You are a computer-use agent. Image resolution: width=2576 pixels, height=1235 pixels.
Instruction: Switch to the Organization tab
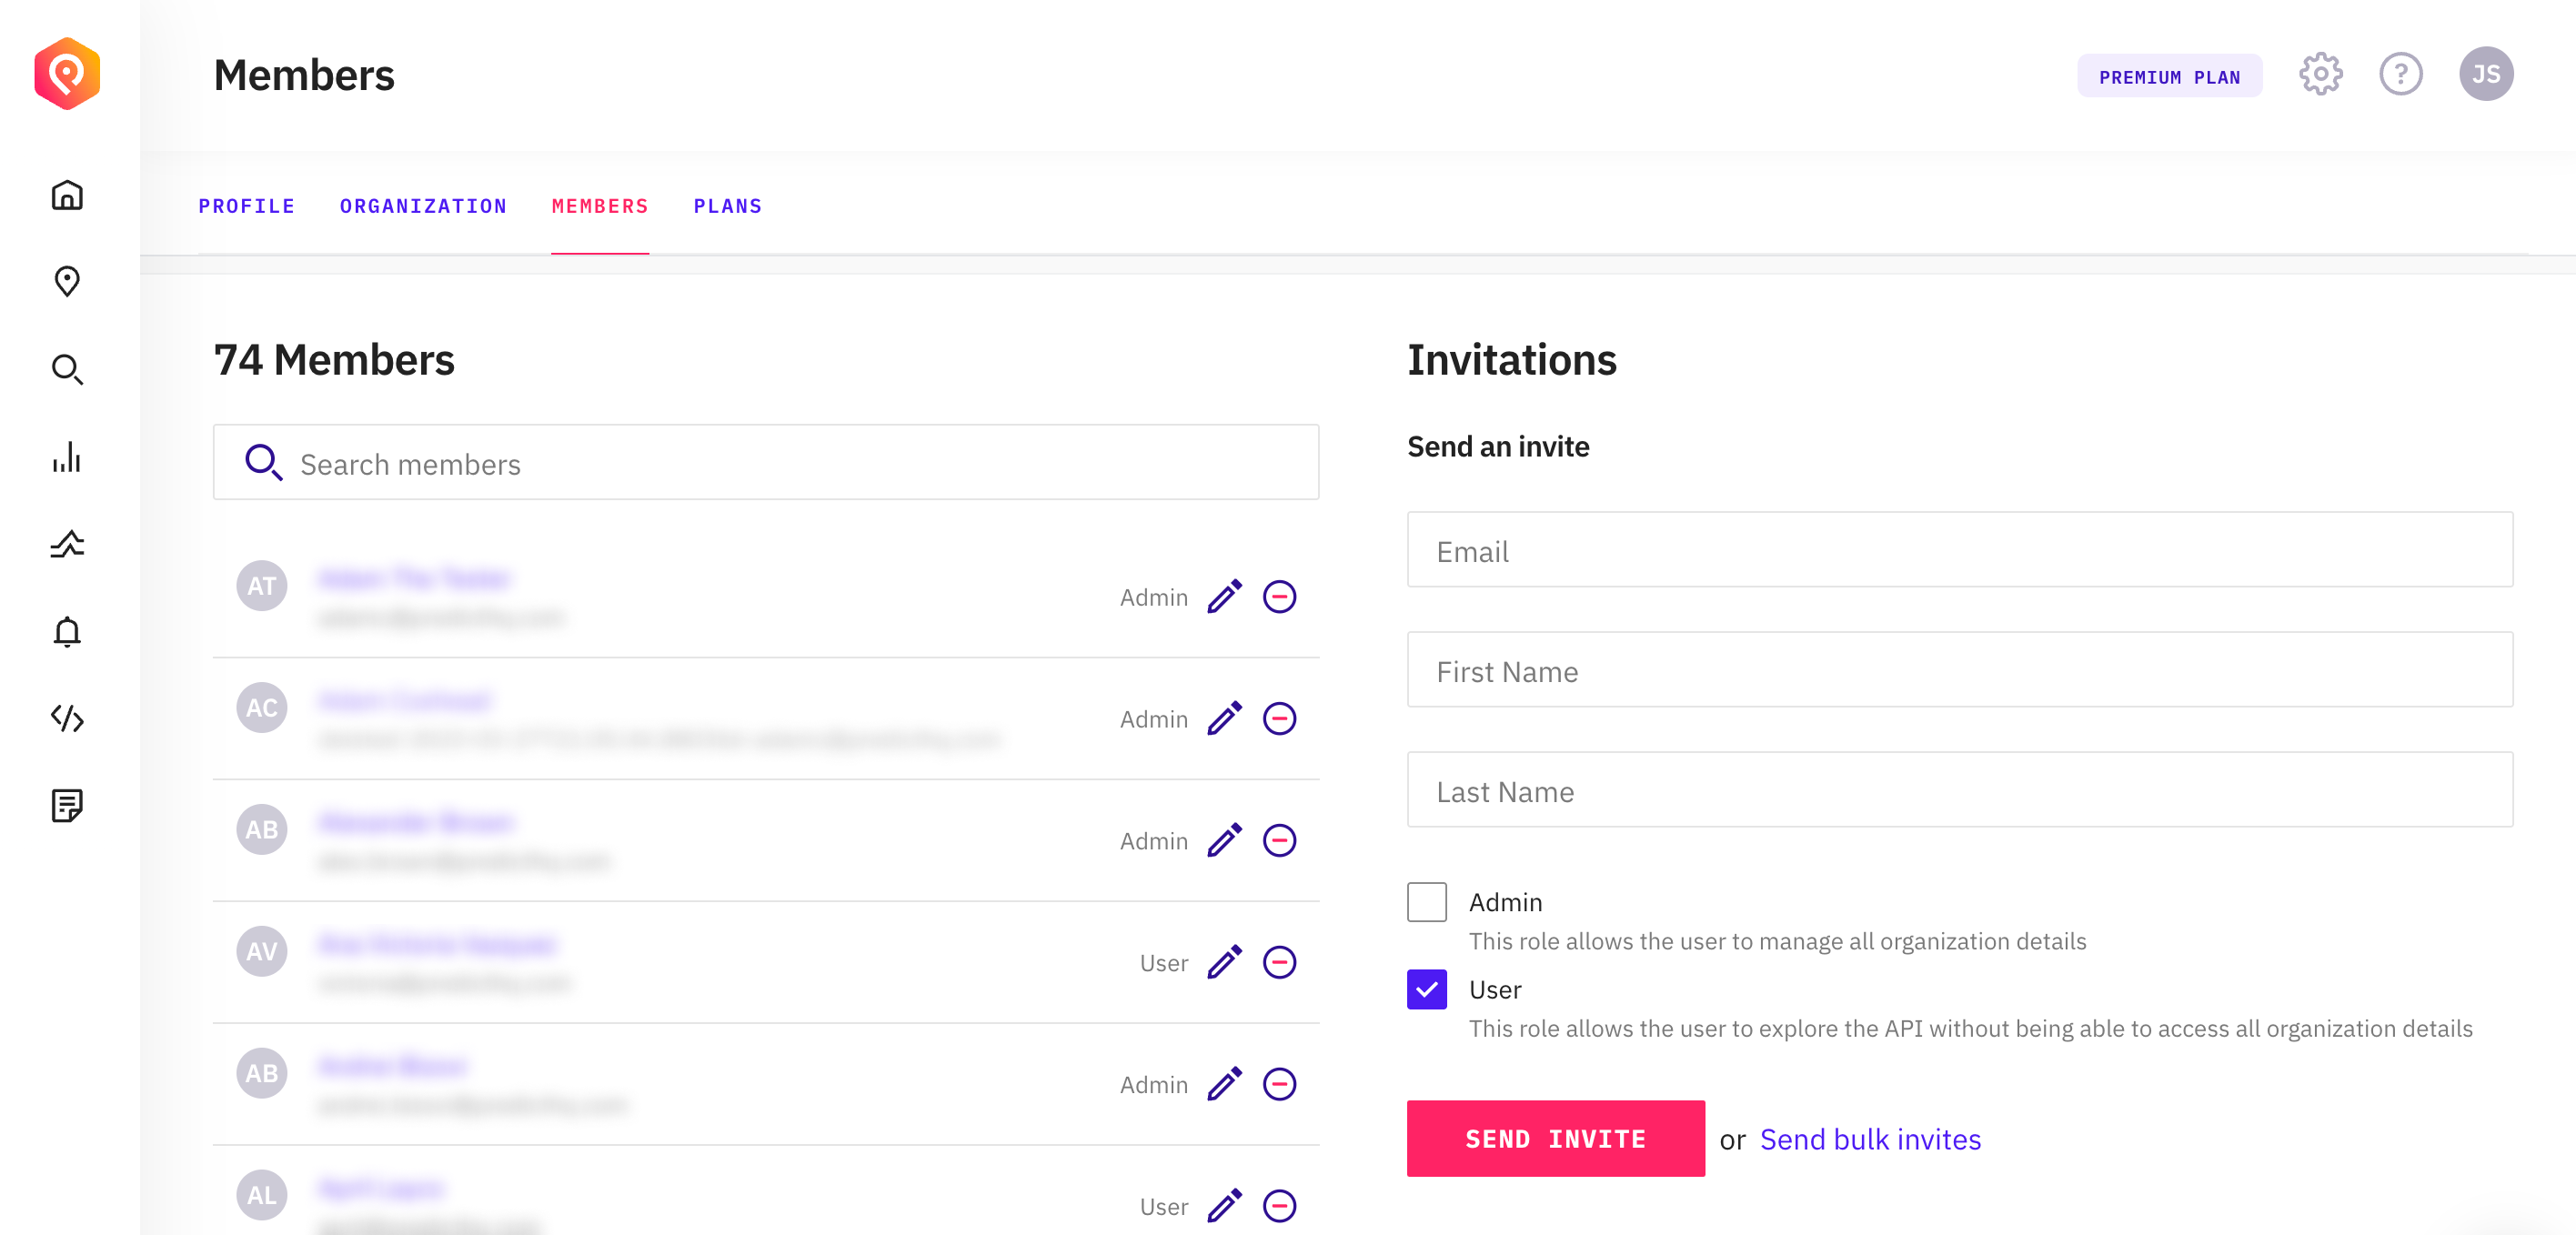[x=423, y=206]
